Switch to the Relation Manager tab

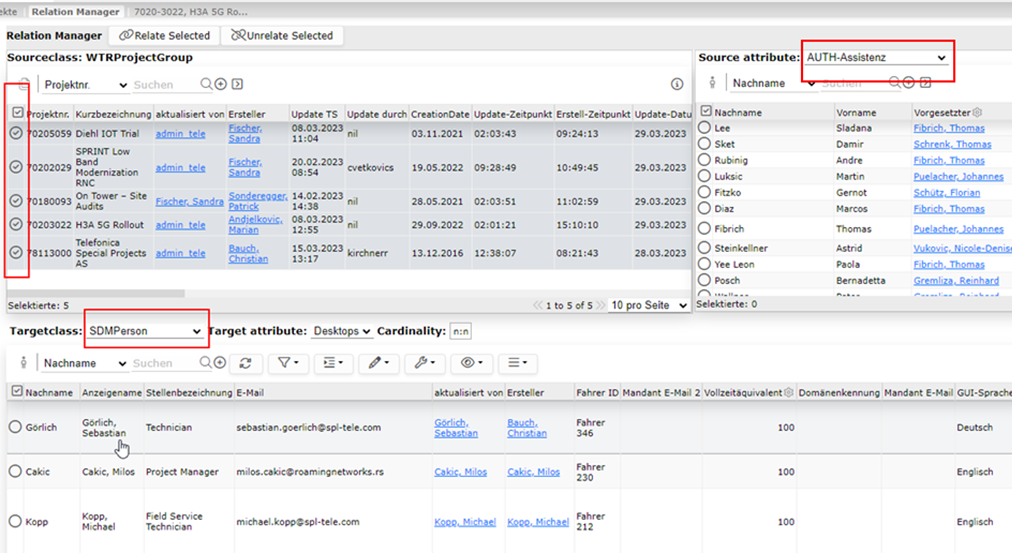pyautogui.click(x=76, y=12)
